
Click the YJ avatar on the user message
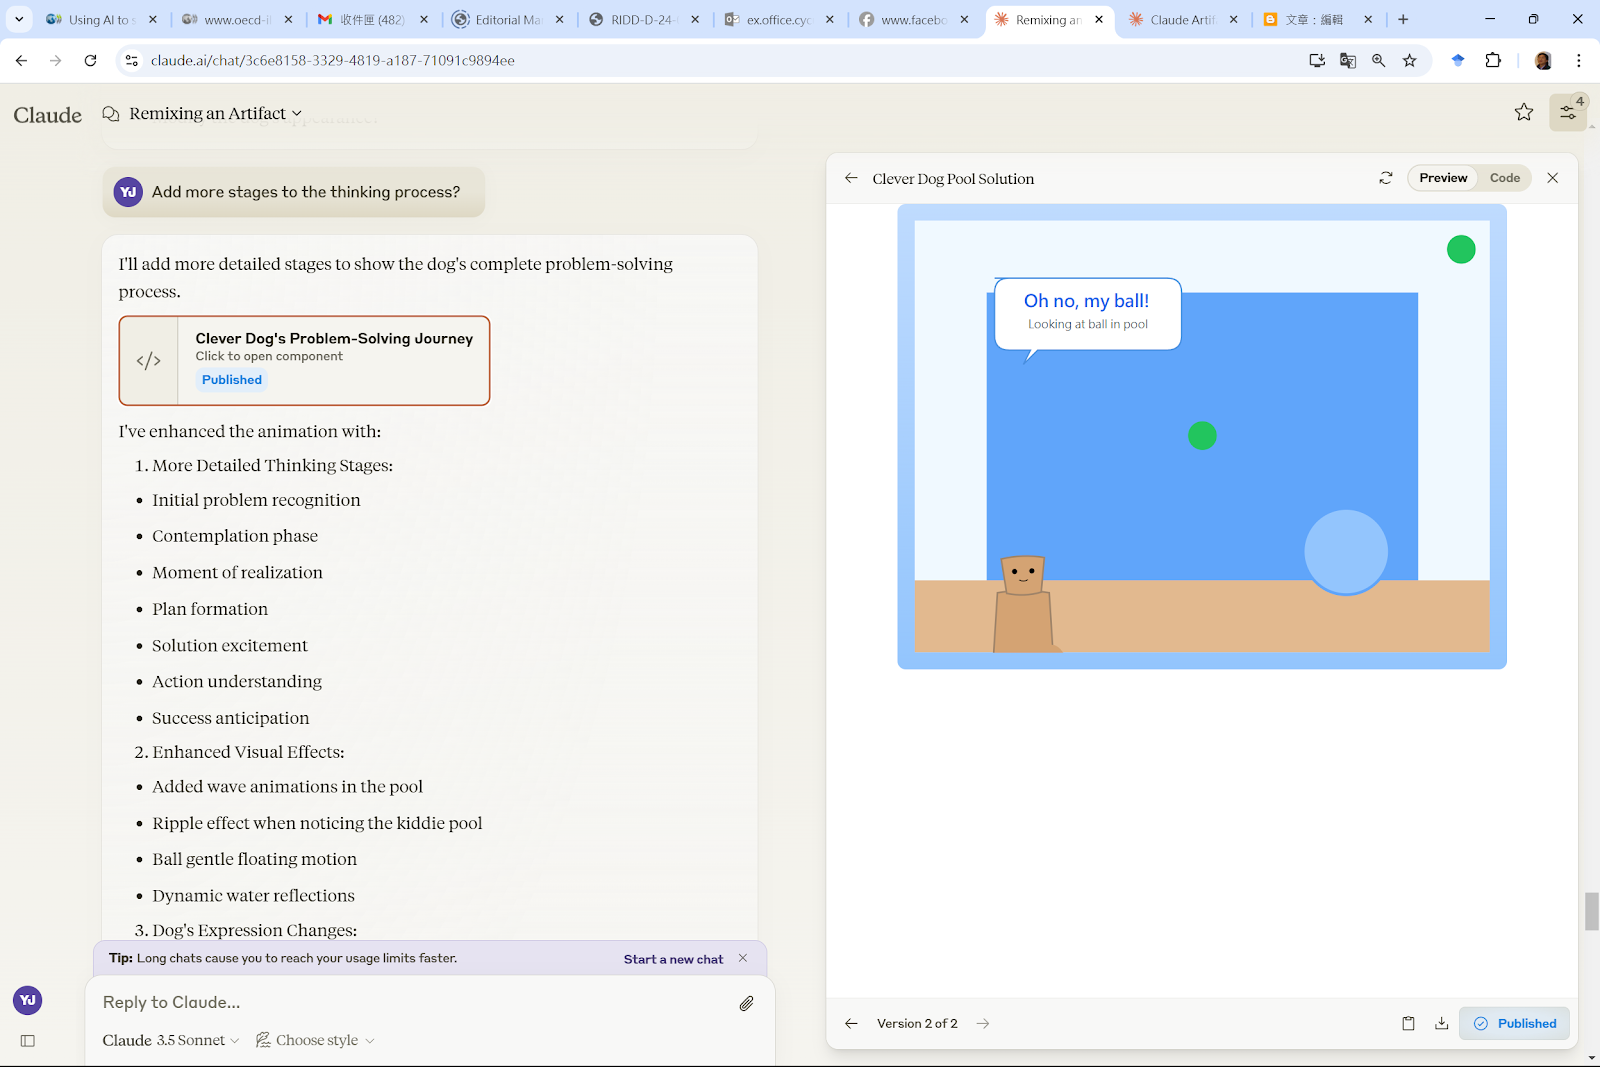[x=128, y=192]
